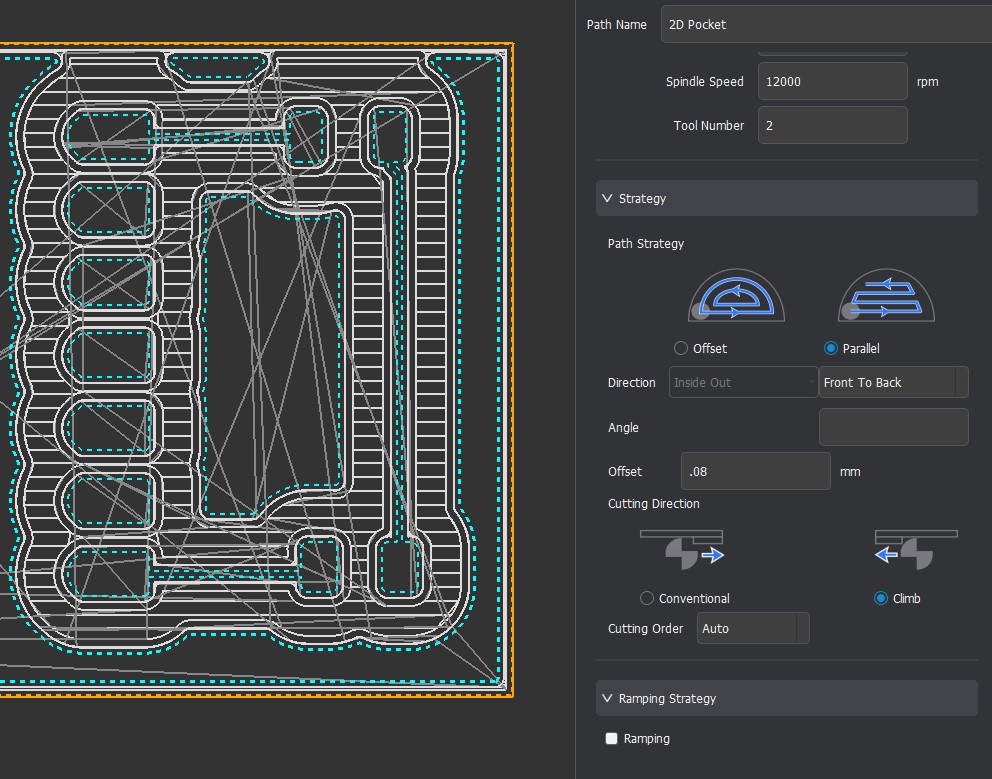Select Conventional cutting direction radio
The height and width of the screenshot is (779, 992).
pyautogui.click(x=647, y=598)
